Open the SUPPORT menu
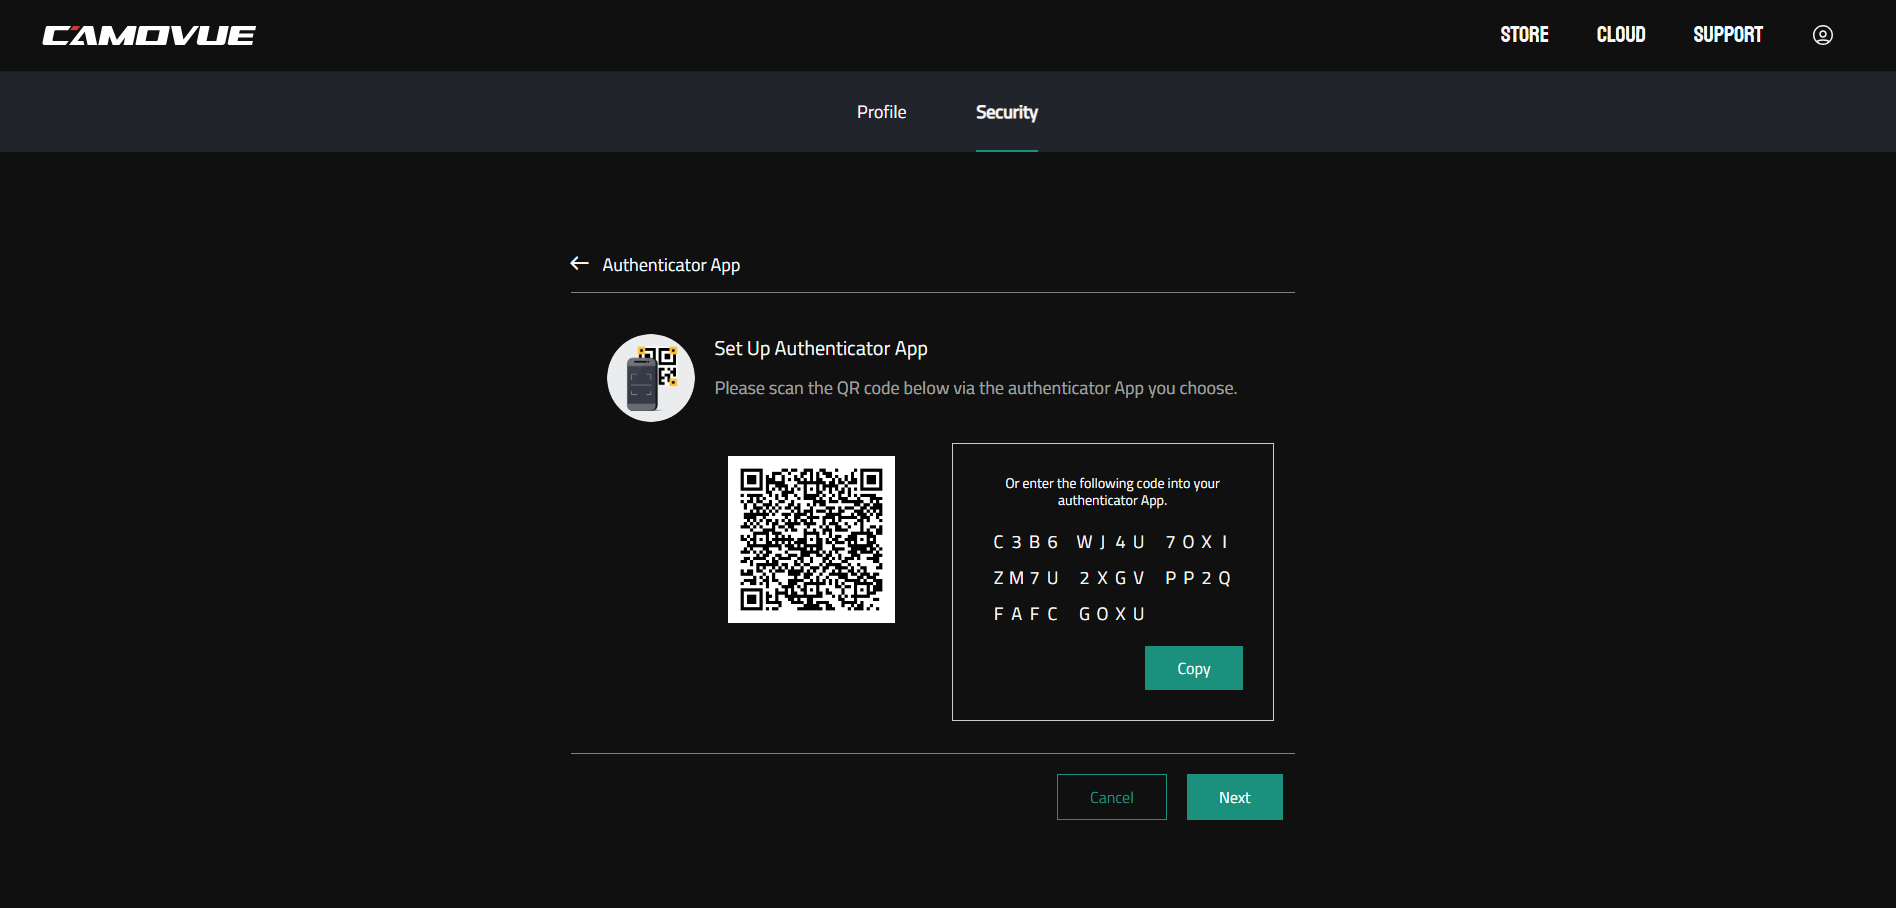This screenshot has height=908, width=1896. [1728, 35]
